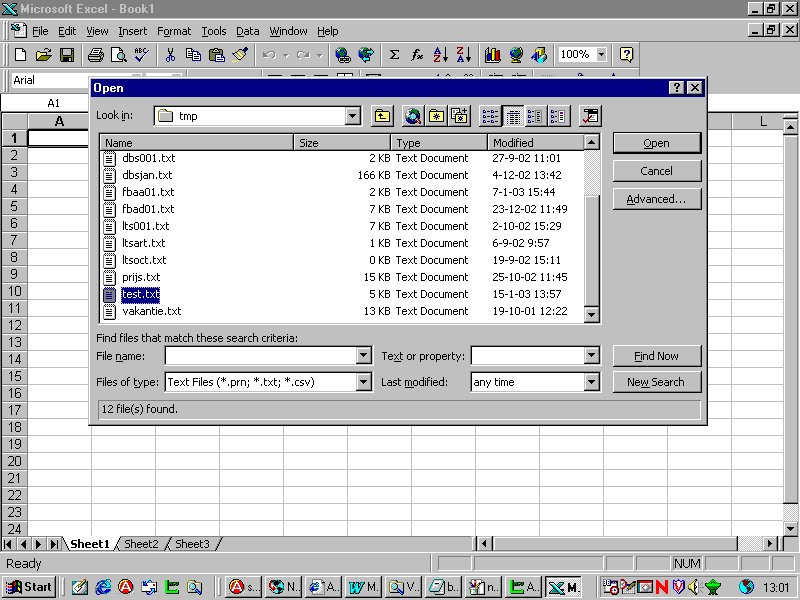Click the Chart Wizard toolbar icon
Screen dimensions: 800x600
492,55
